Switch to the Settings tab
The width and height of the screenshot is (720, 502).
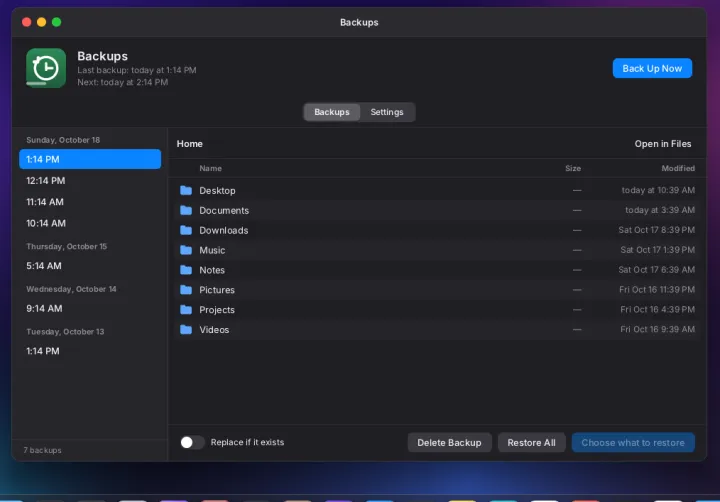[x=387, y=112]
